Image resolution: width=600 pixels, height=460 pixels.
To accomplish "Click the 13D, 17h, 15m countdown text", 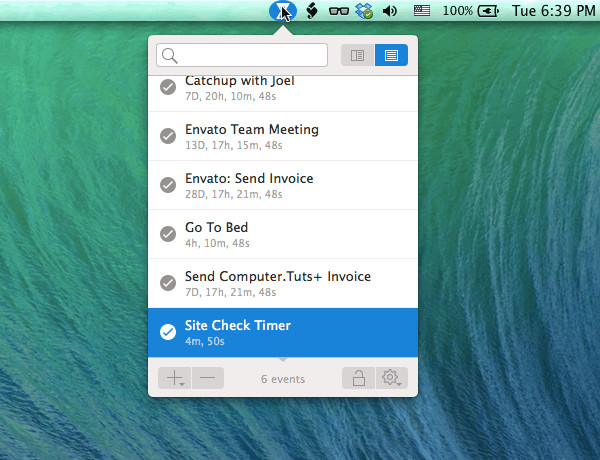I will [234, 145].
